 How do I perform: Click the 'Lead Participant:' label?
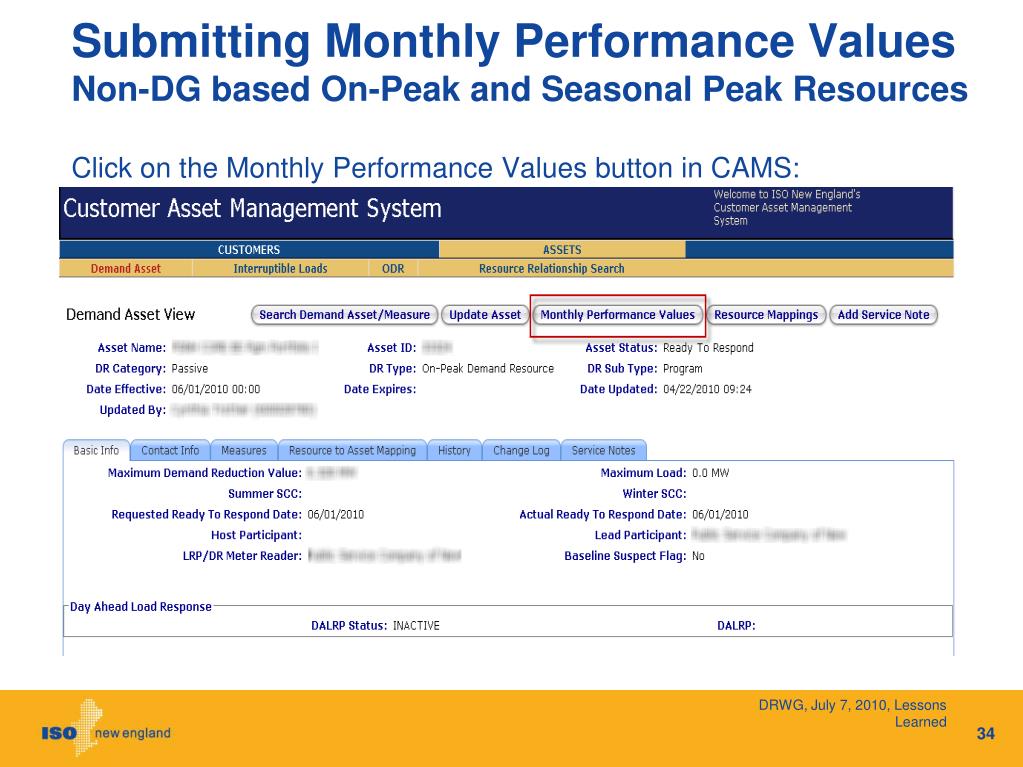(x=641, y=535)
